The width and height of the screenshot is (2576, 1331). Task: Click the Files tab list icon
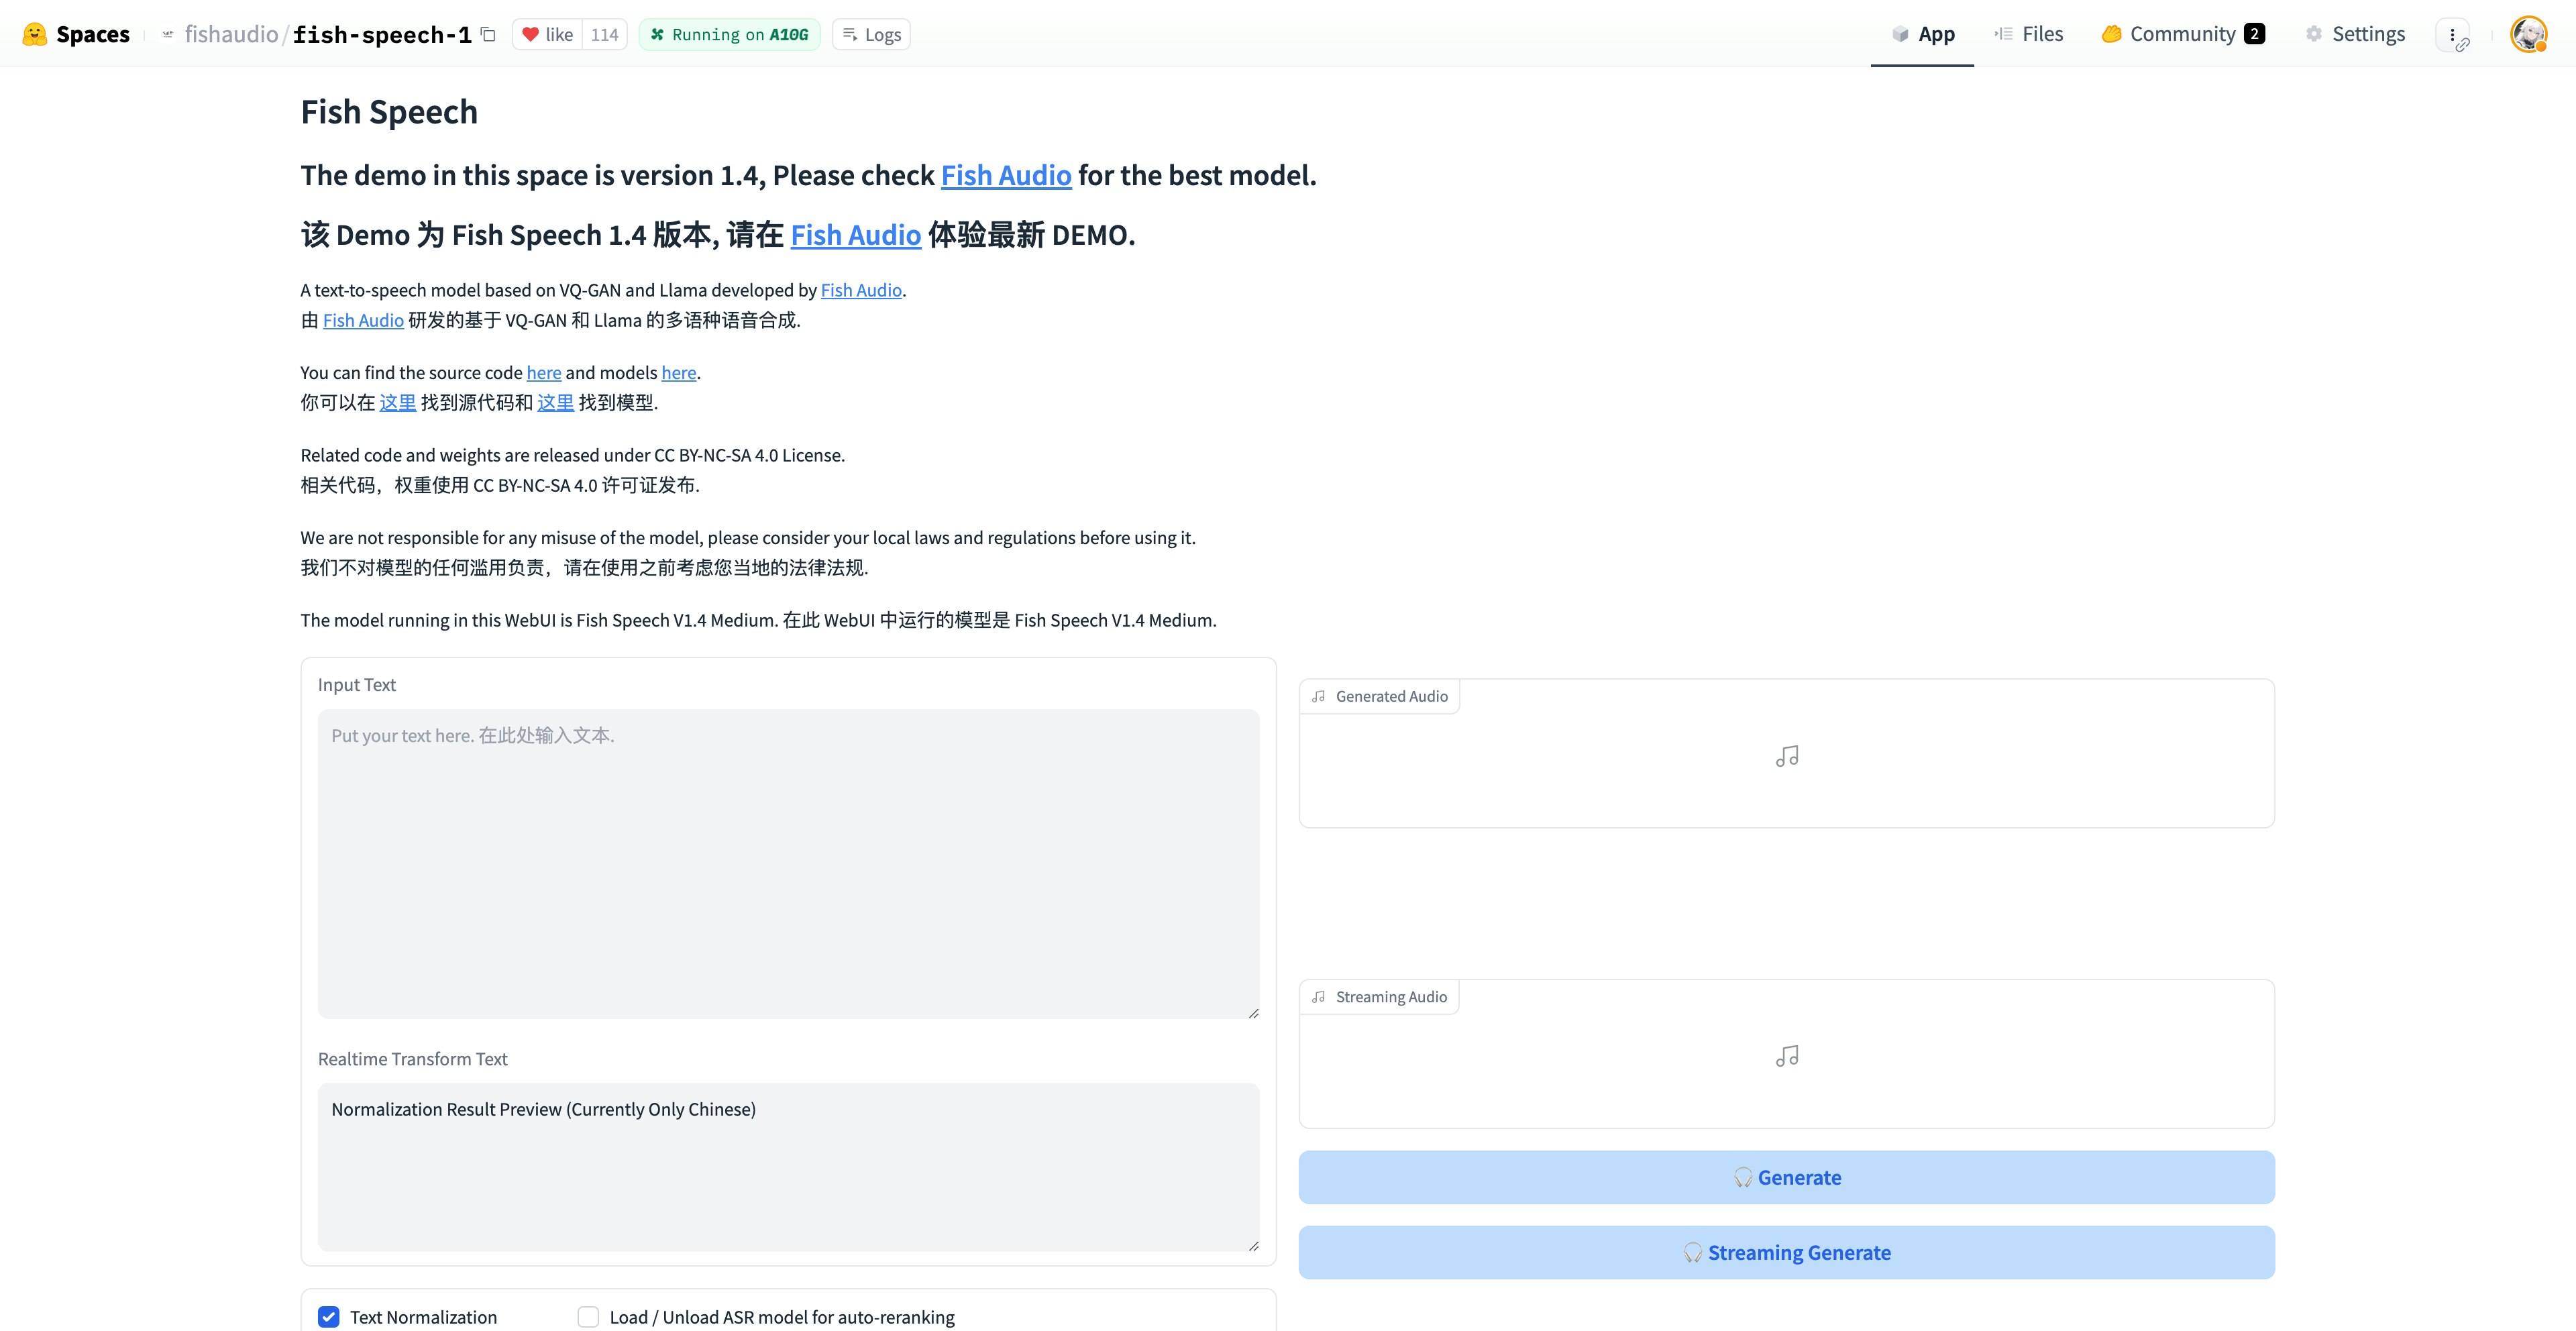(2003, 34)
